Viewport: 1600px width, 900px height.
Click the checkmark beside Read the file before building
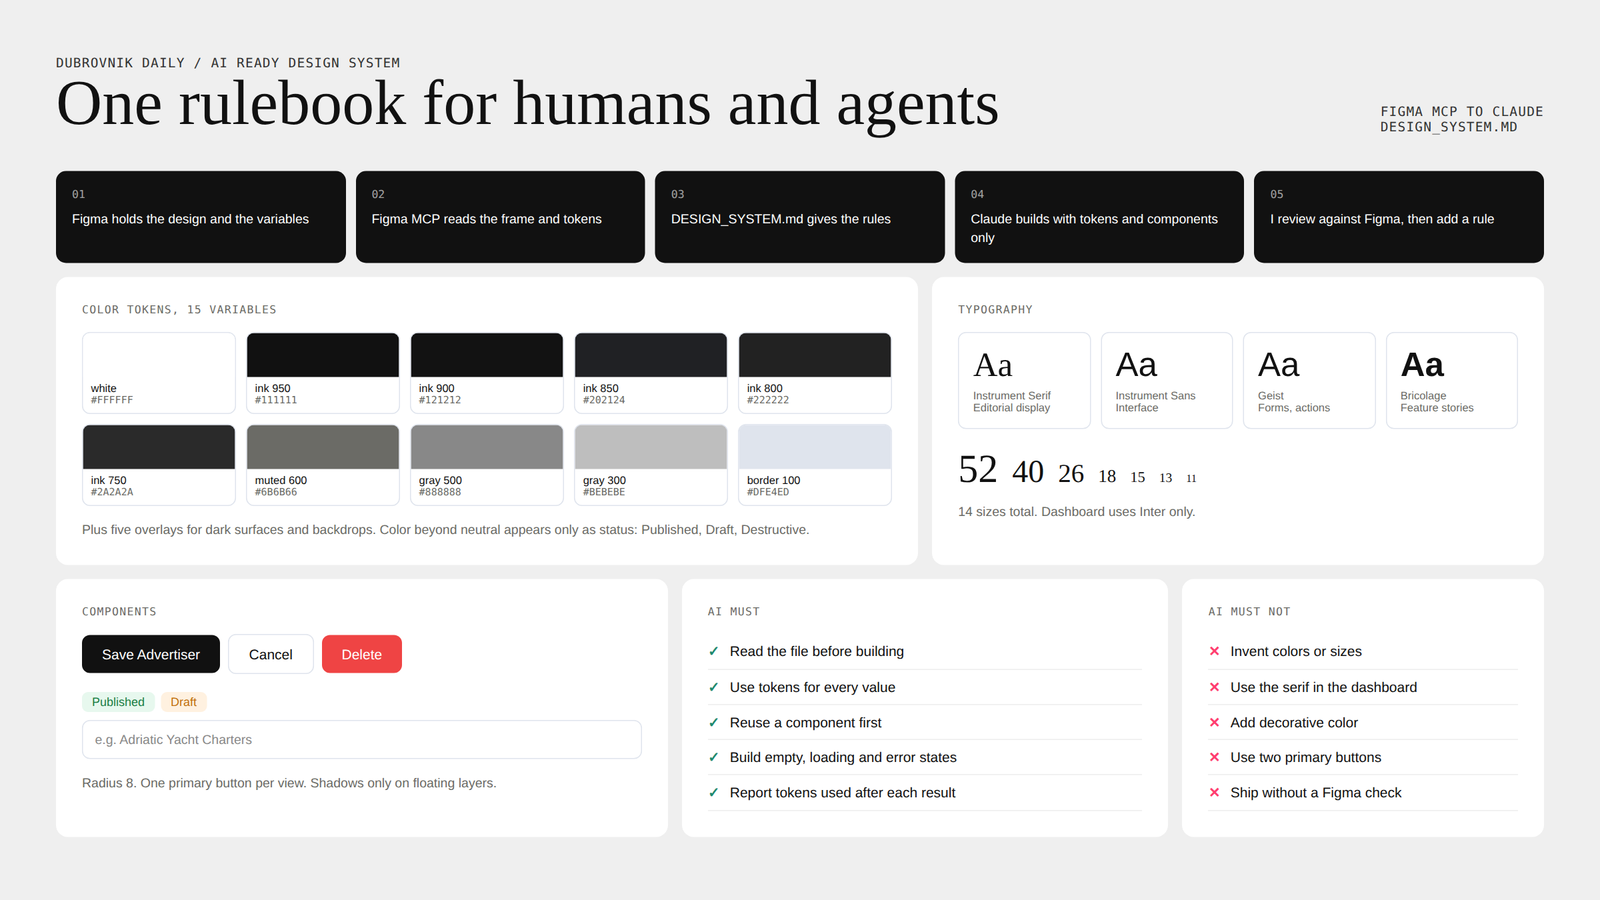coord(714,652)
